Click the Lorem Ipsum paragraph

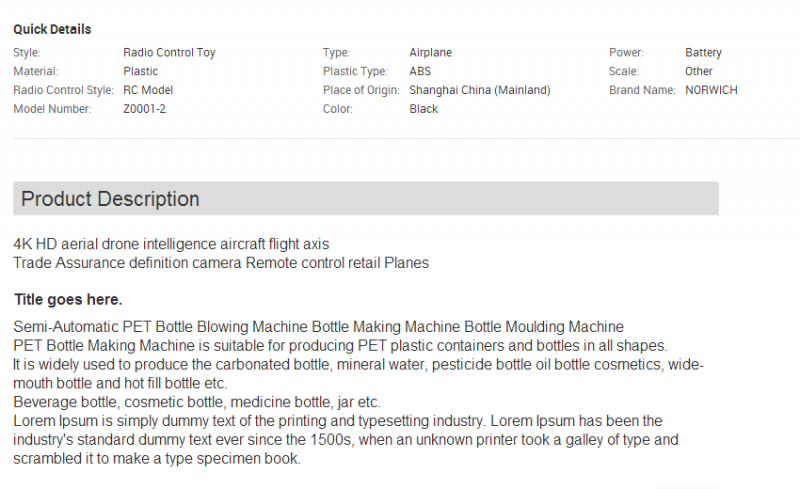[346, 439]
